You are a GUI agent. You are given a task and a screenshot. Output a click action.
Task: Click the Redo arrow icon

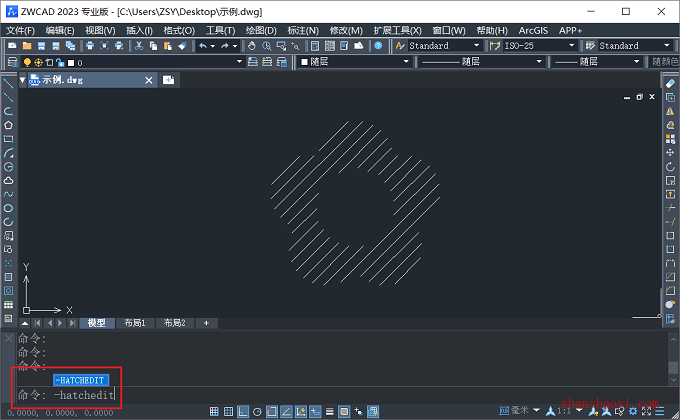click(x=225, y=46)
